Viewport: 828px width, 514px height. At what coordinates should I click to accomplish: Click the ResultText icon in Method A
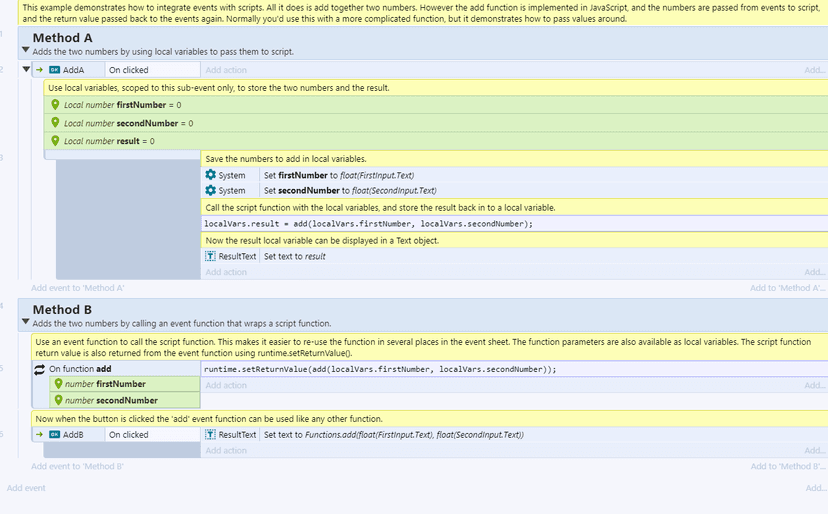click(210, 256)
